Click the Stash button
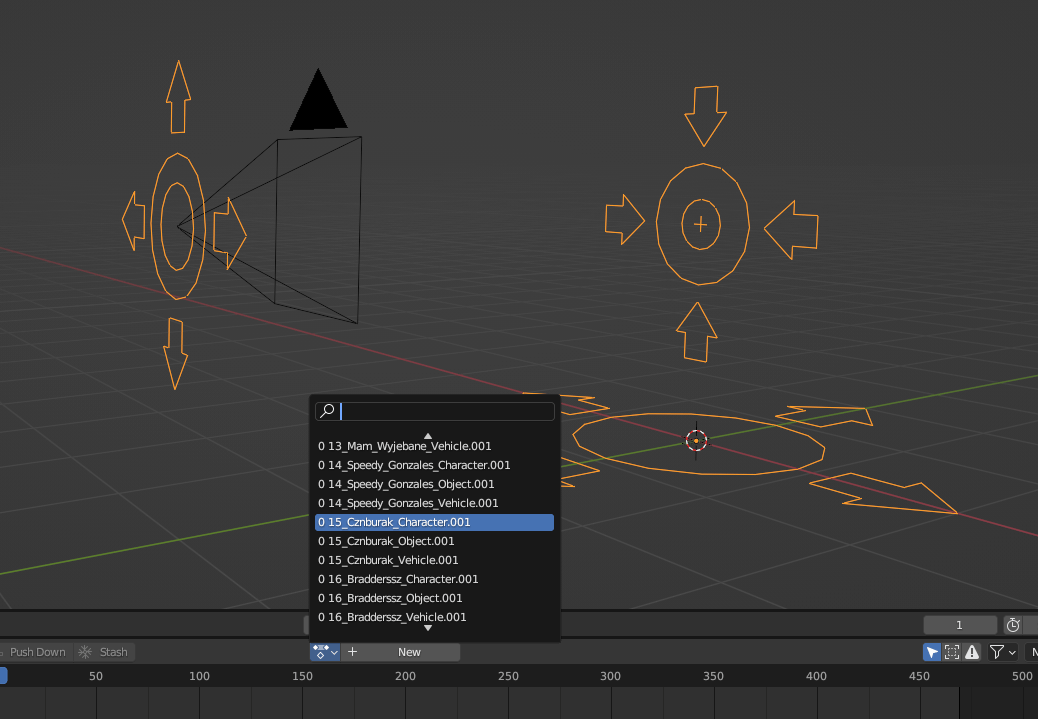Screen dimensions: 1038x719 (x=104, y=652)
